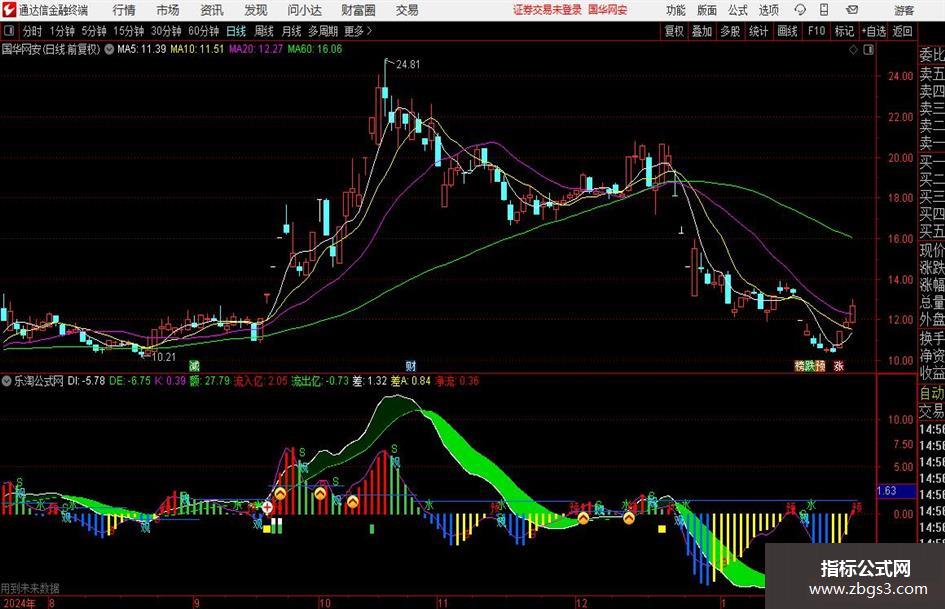The image size is (945, 609).
Task: Switch to the 周线 weekly tab
Action: (x=264, y=31)
